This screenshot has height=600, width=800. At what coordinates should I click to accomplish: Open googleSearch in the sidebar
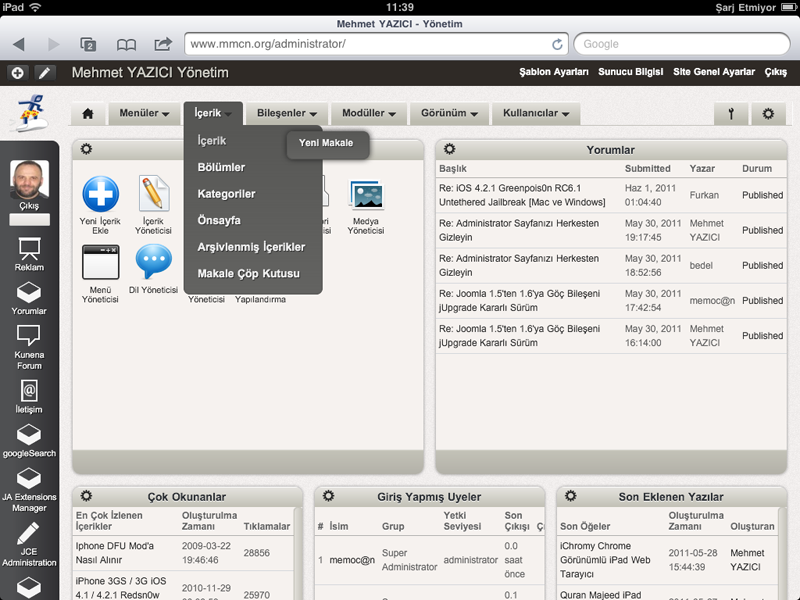[x=29, y=441]
